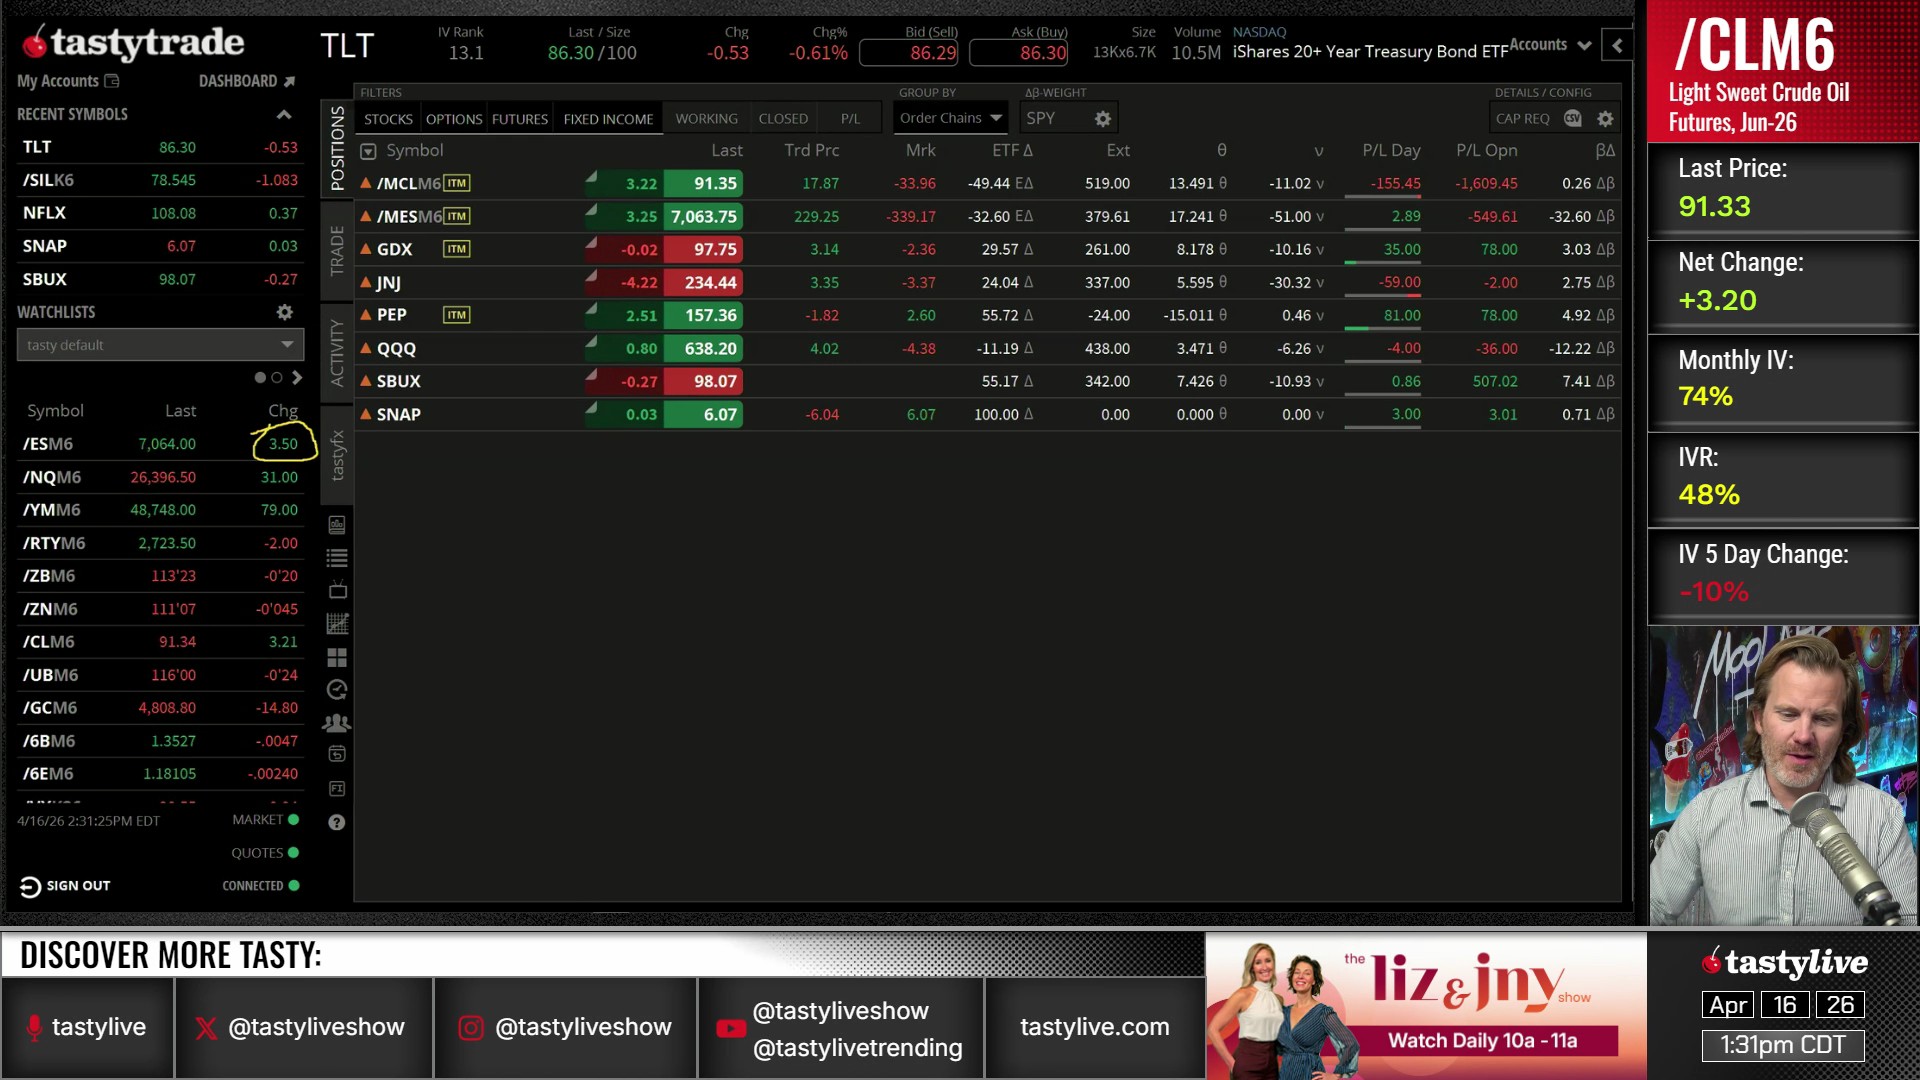Click the positions config gear icon
The height and width of the screenshot is (1080, 1920).
click(1605, 119)
